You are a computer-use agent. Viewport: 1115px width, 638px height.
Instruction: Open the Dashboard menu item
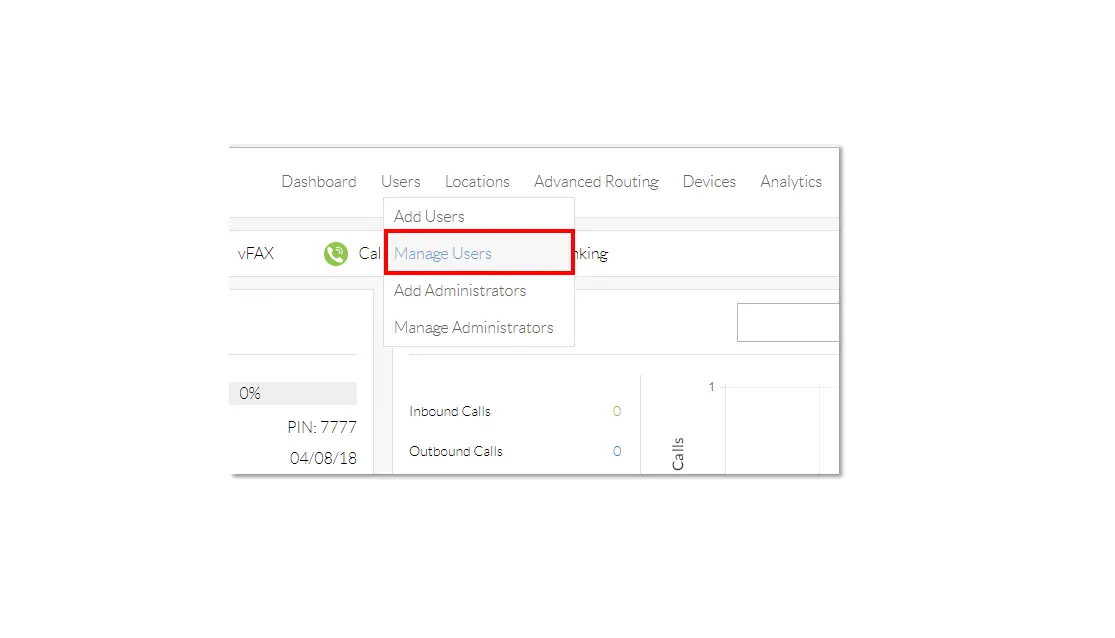[318, 182]
